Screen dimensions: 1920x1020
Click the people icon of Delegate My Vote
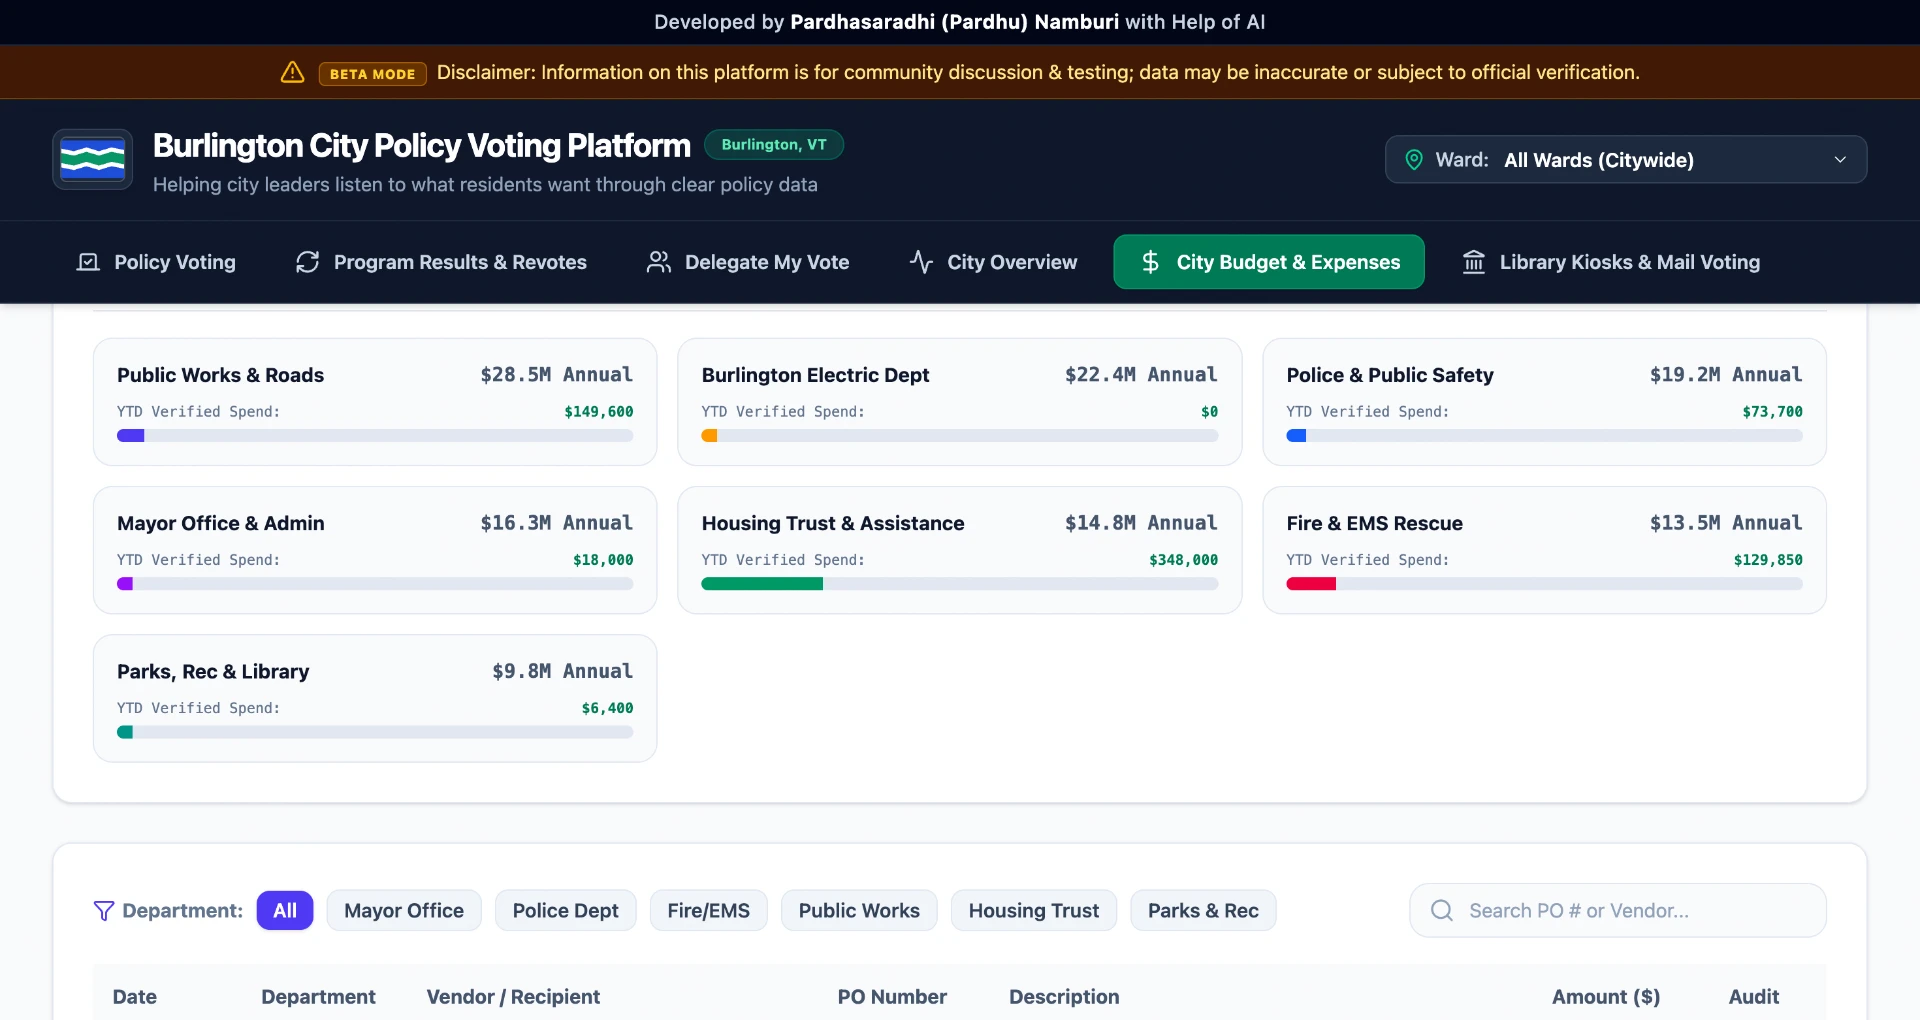pos(658,262)
